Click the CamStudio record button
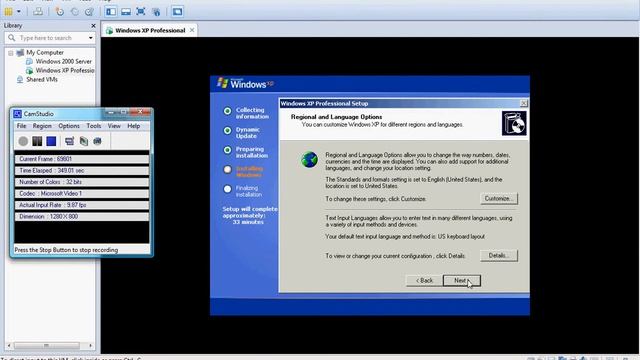This screenshot has height=360, width=640. 23,141
